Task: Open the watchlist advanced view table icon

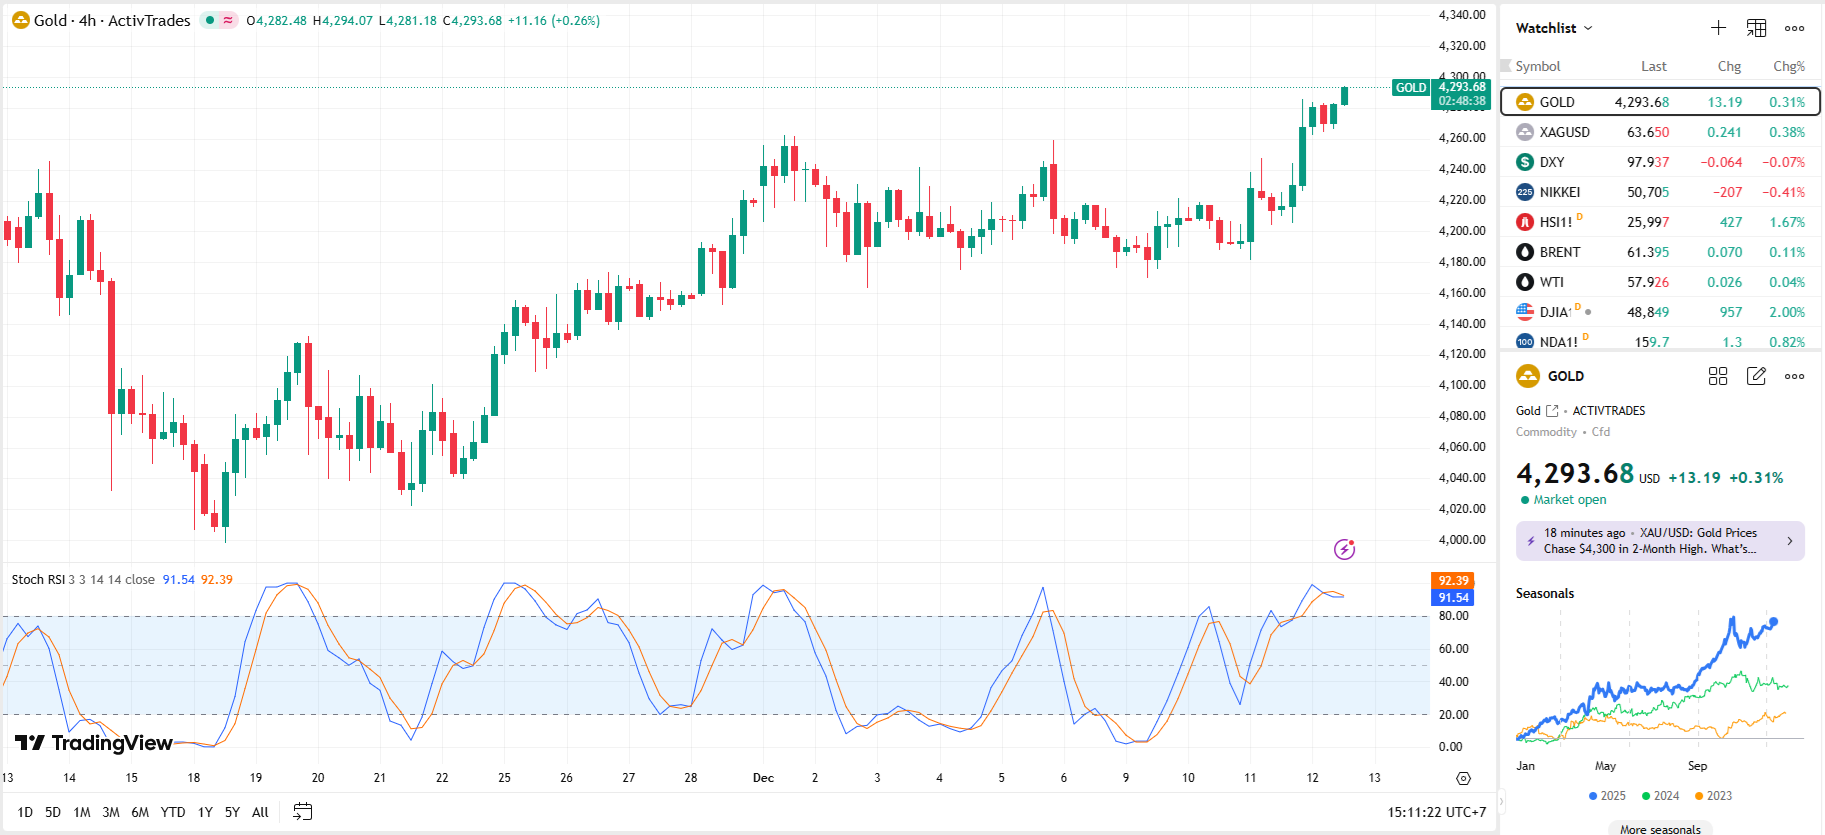Action: point(1756,28)
